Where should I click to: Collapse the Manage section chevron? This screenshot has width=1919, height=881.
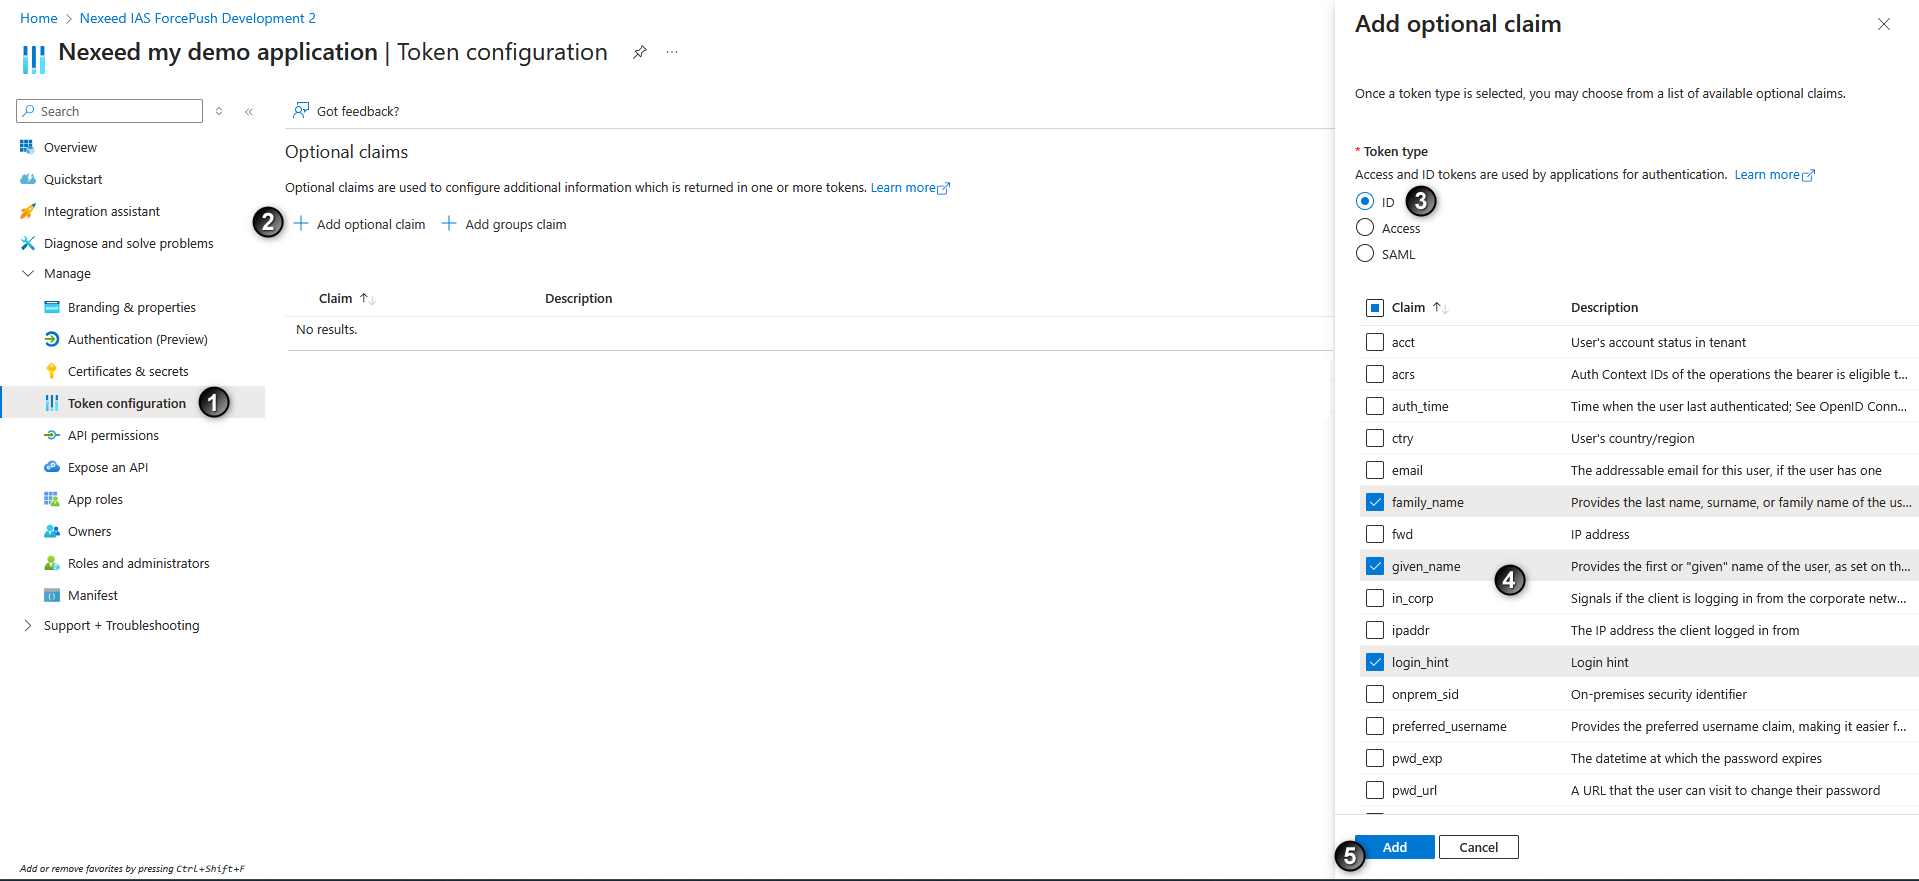click(x=27, y=273)
